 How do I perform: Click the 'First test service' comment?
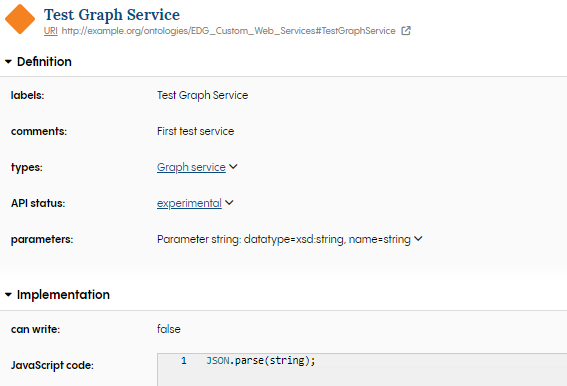click(195, 131)
